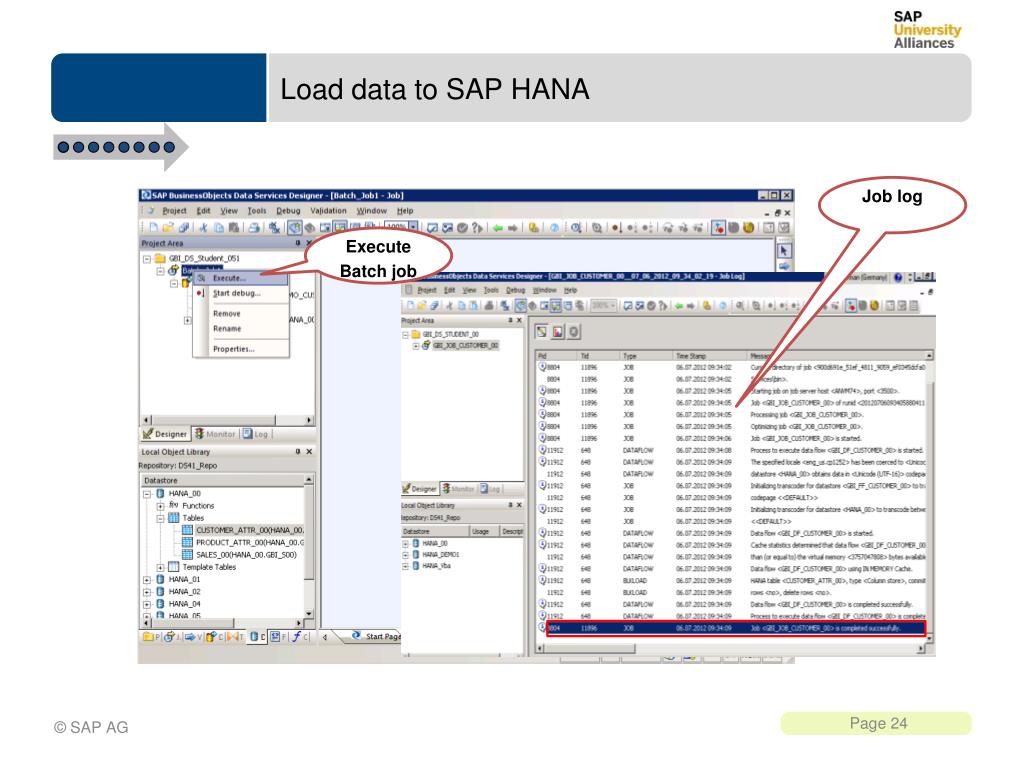
Task: Open Formats tab icon in object library
Action: click(279, 636)
